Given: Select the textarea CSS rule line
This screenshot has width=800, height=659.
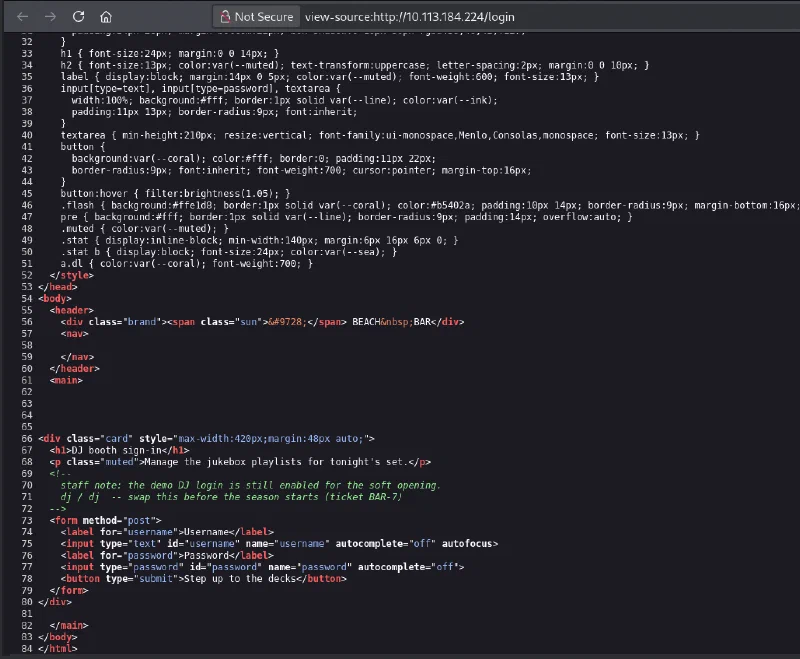Looking at the screenshot, I should pyautogui.click(x=380, y=135).
